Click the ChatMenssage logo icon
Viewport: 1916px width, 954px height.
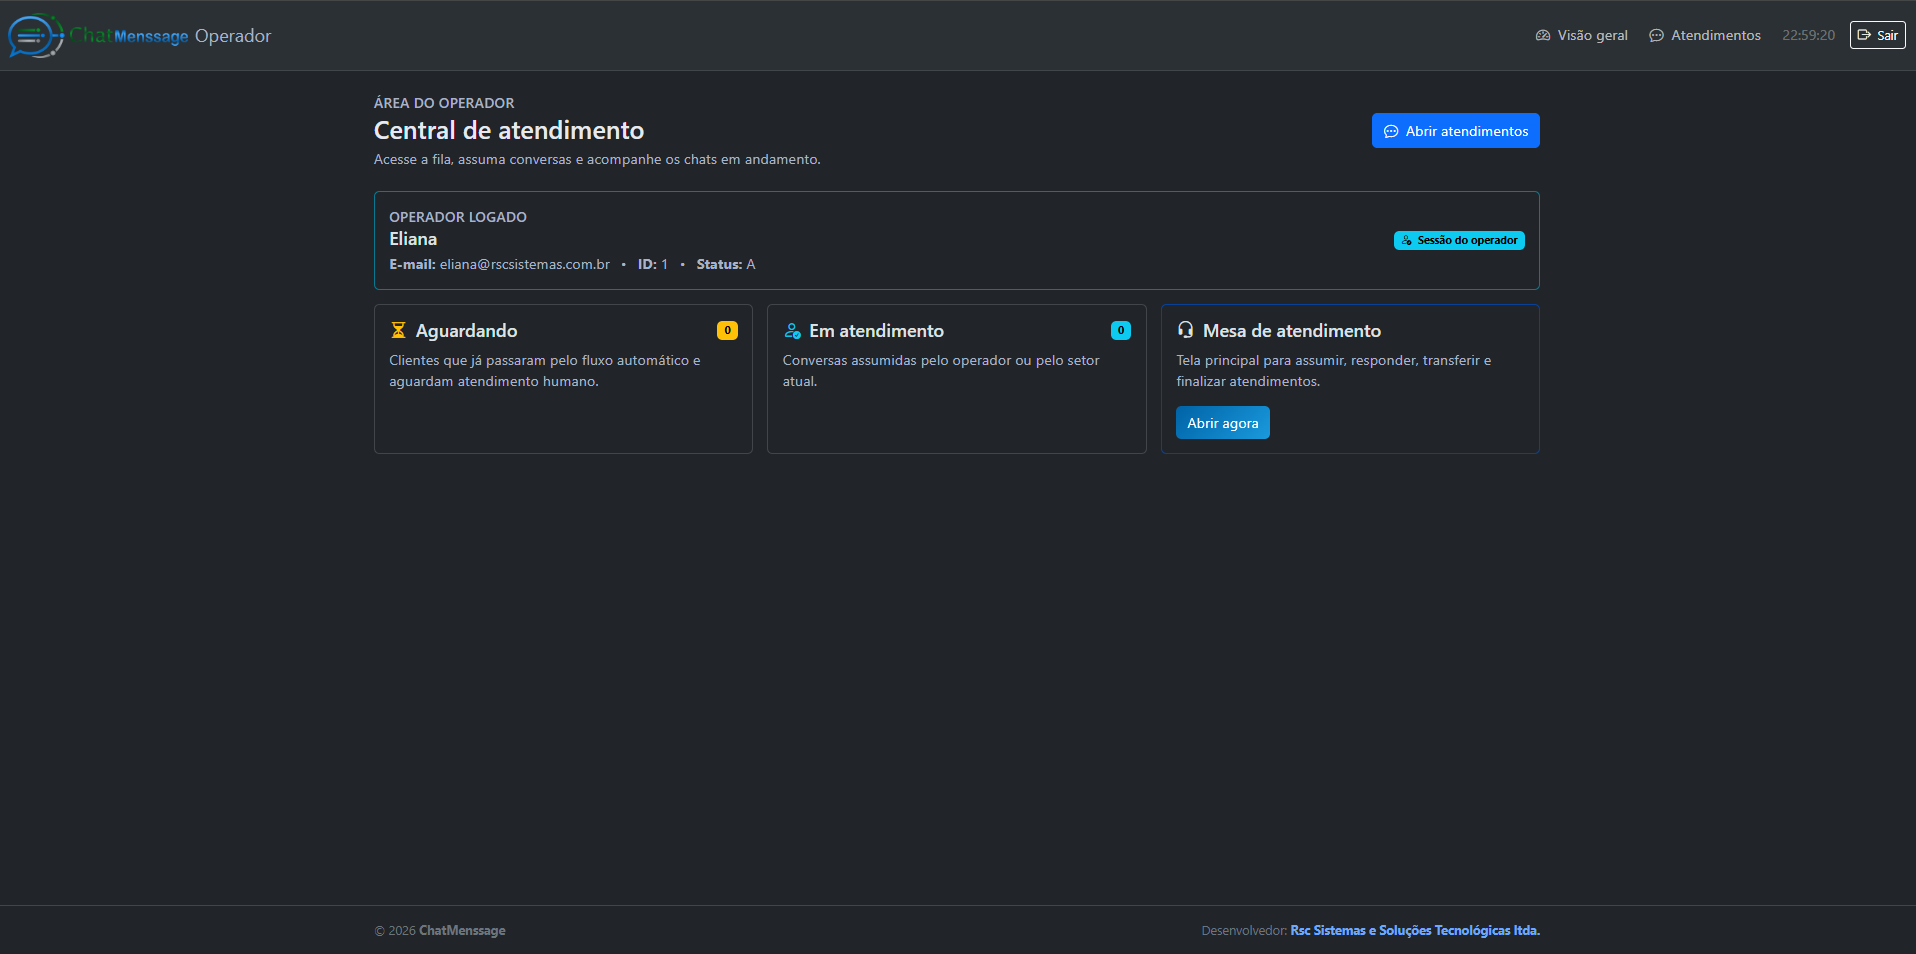pyautogui.click(x=36, y=36)
